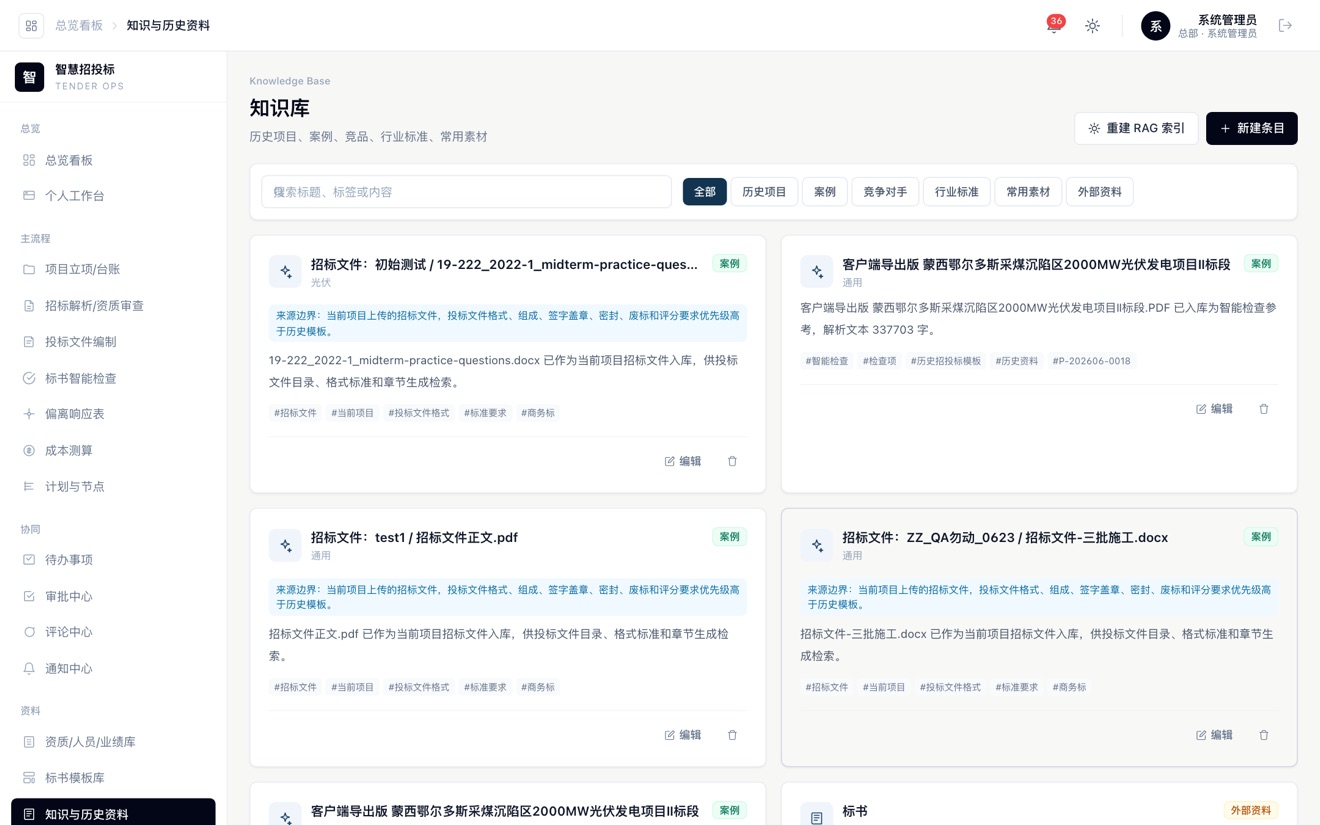The height and width of the screenshot is (825, 1320).
Task: Go to 标书智能检查
Action: point(113,378)
